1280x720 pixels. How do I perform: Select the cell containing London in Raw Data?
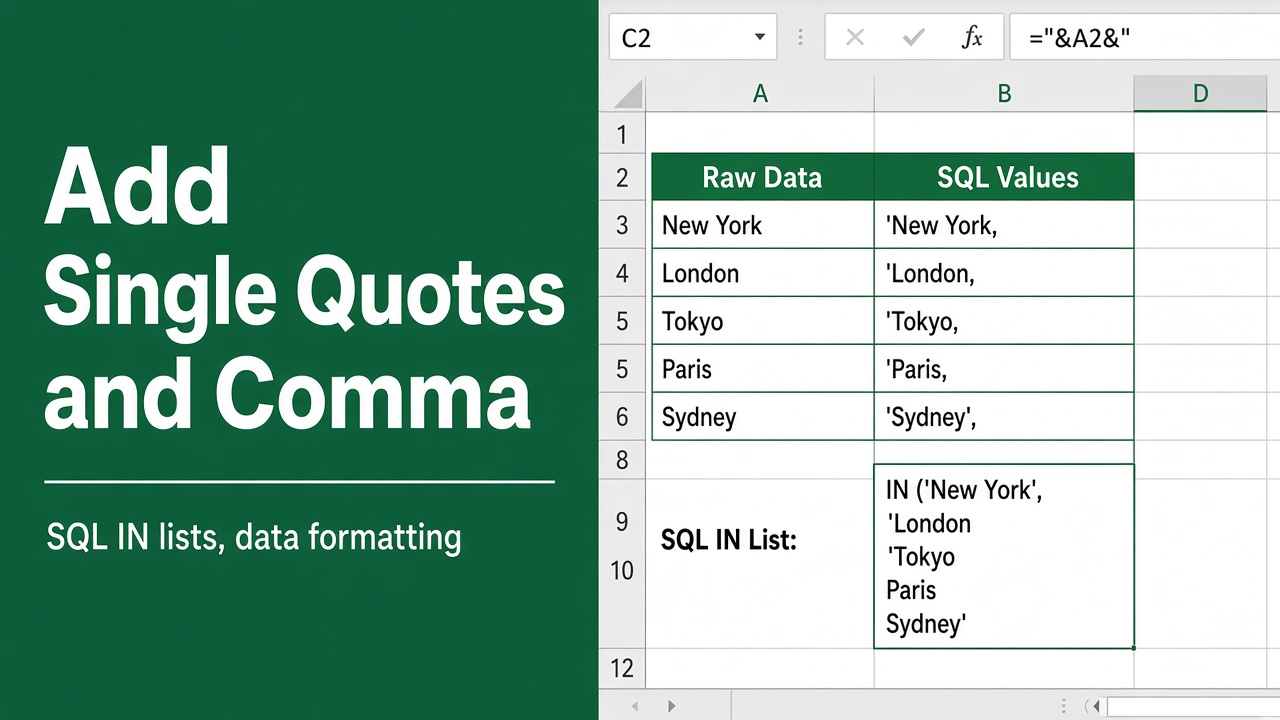click(x=762, y=273)
